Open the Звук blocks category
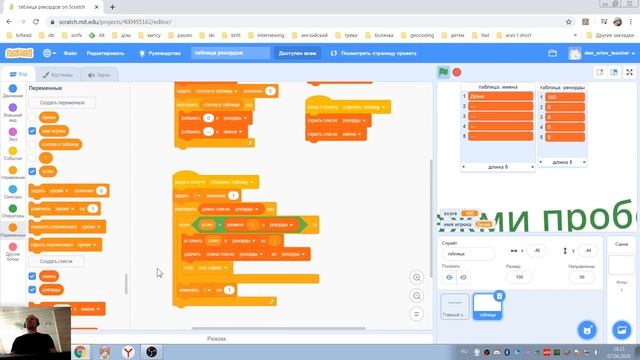The width and height of the screenshot is (640, 360). coord(13,134)
